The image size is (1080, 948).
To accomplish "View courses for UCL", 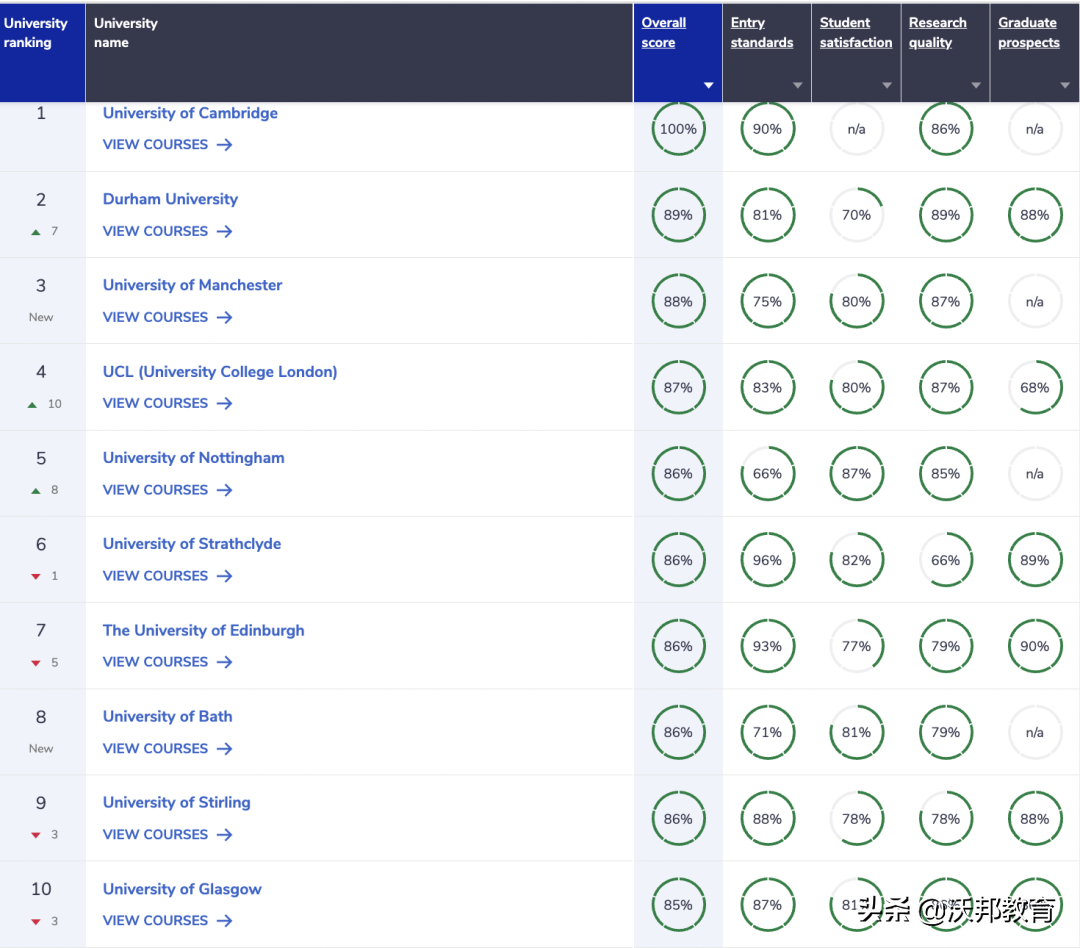I will click(167, 404).
